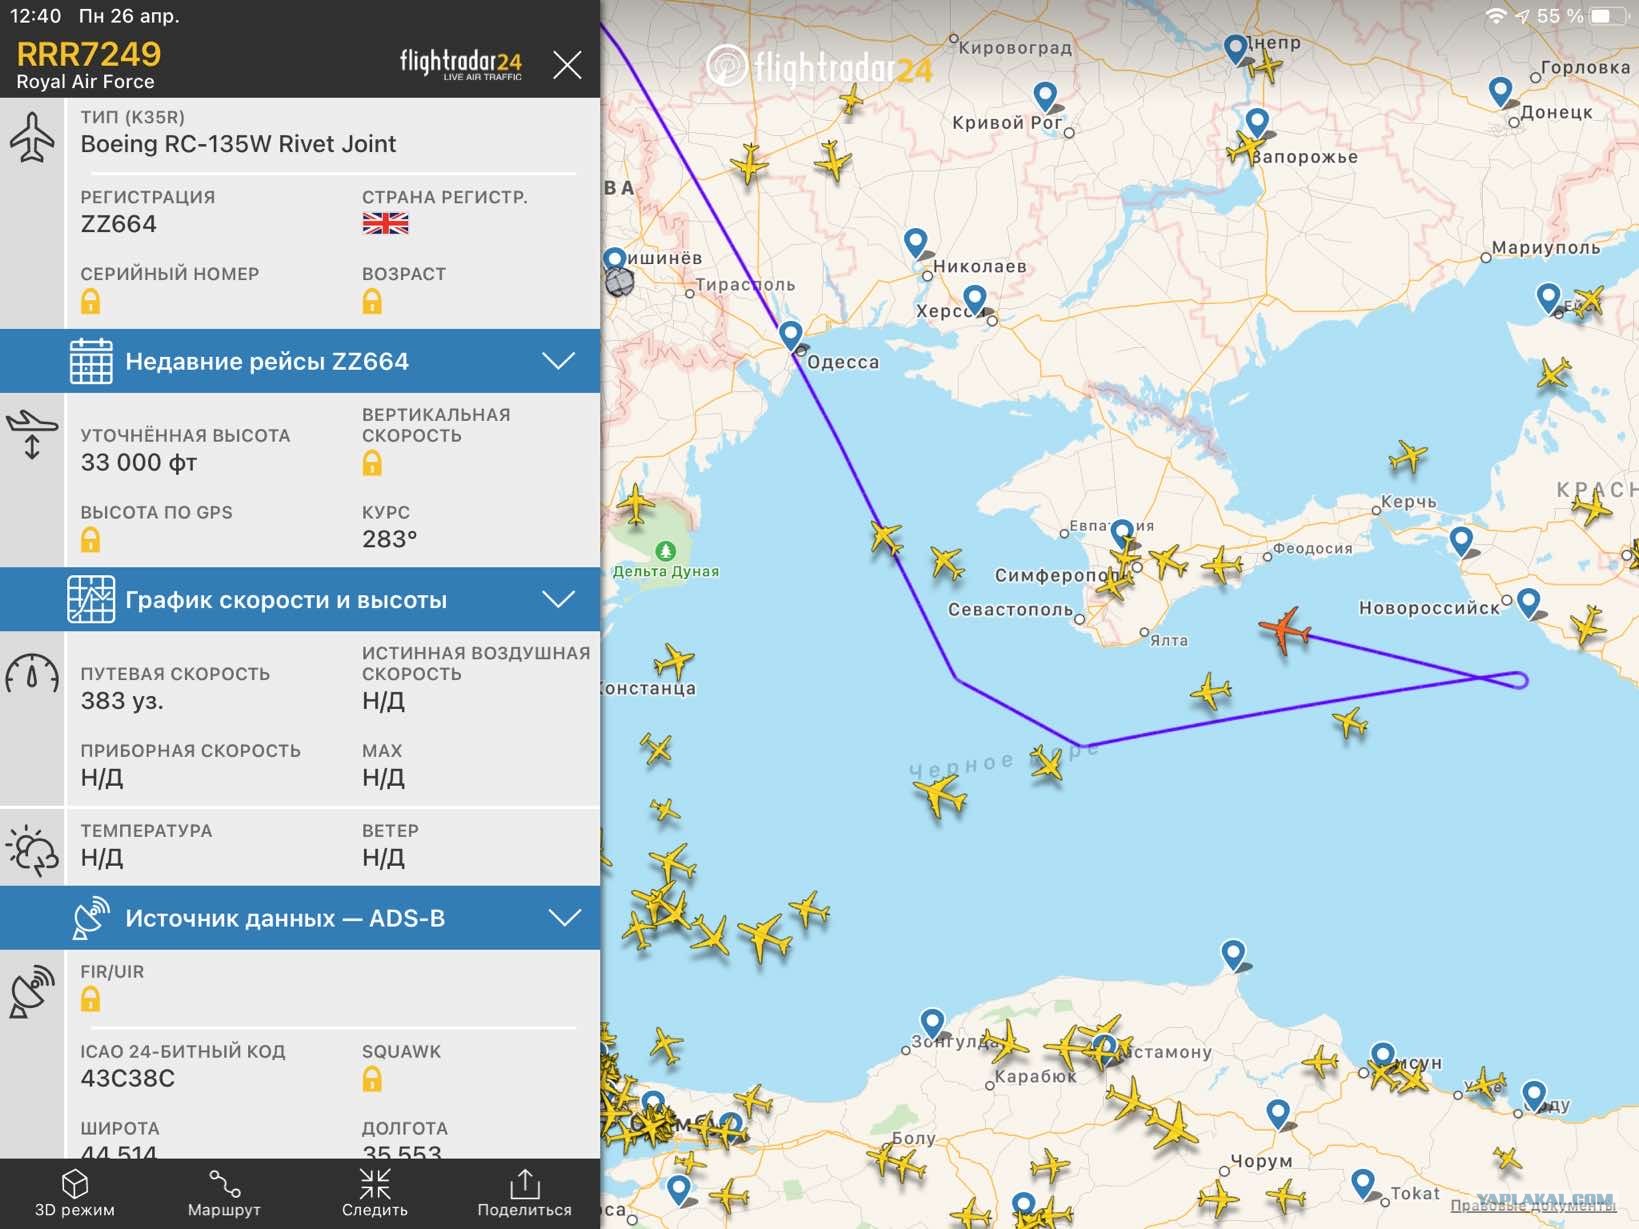Image resolution: width=1639 pixels, height=1229 pixels.
Task: Tap the airport pin near Новороссийск
Action: click(1528, 602)
